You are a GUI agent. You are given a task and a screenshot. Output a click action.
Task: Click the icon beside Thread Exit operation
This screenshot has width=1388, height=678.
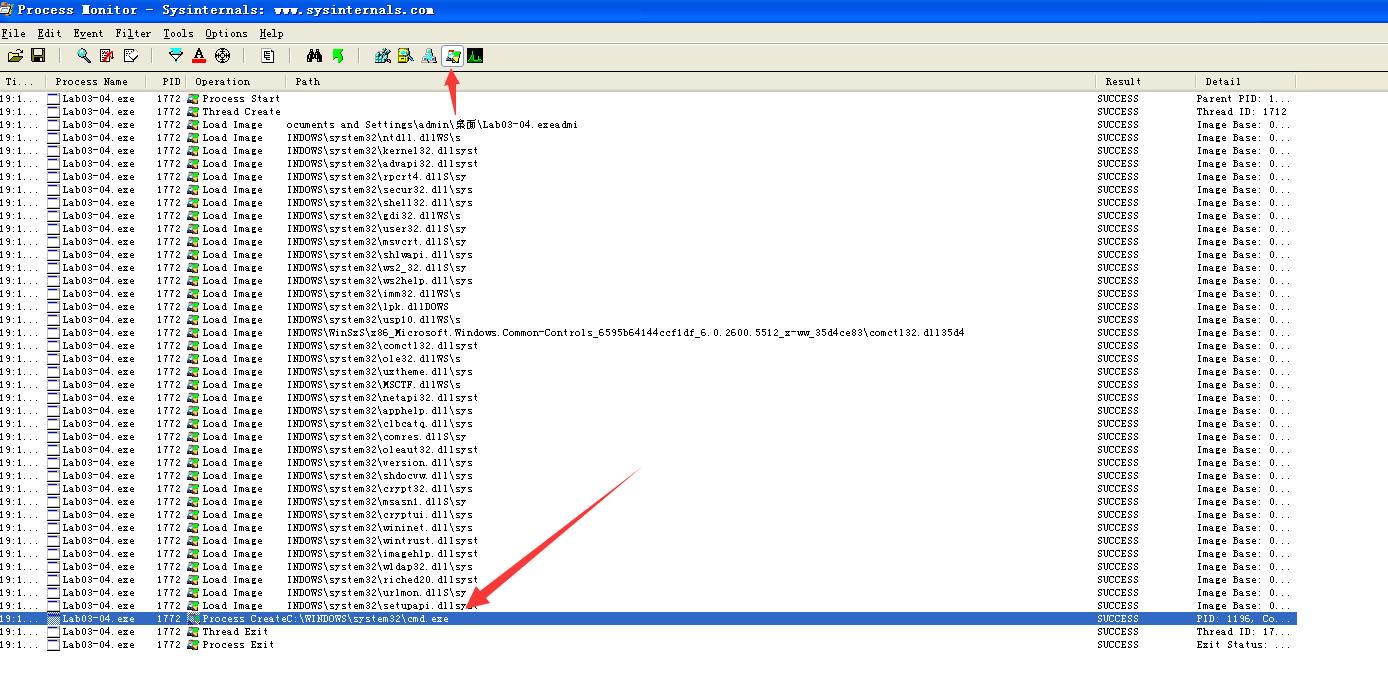click(193, 632)
